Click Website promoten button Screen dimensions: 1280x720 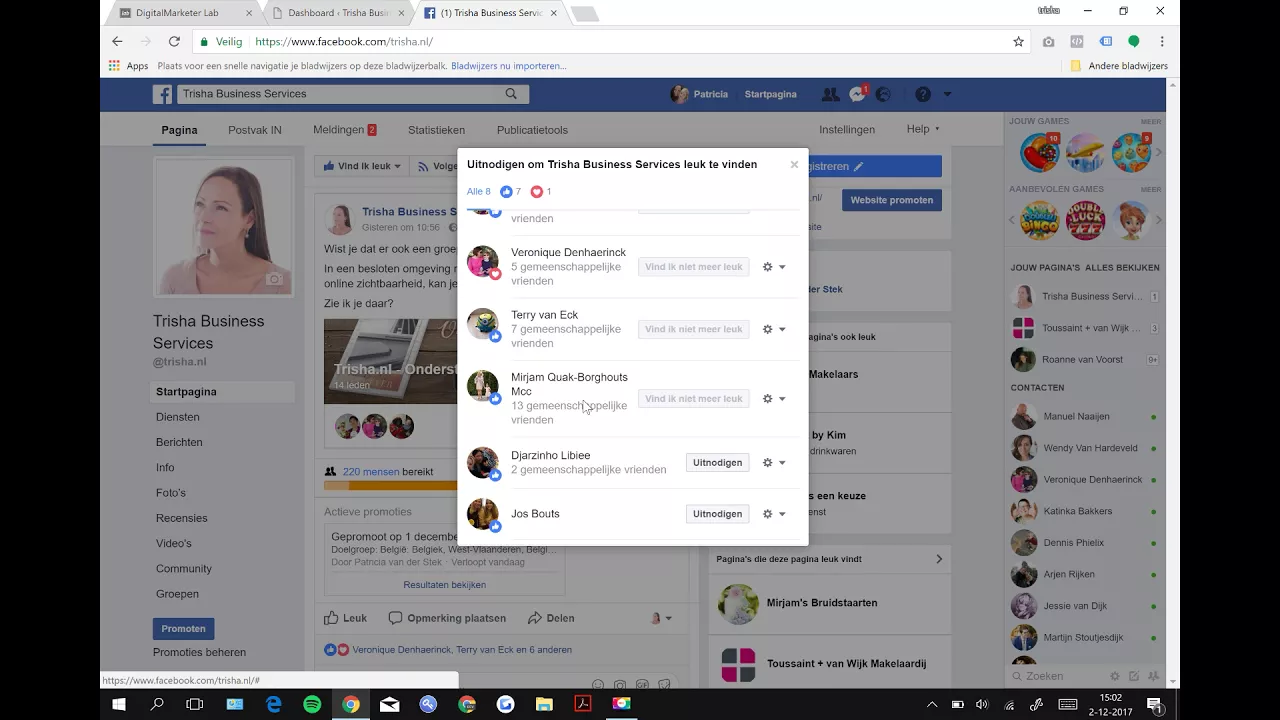pos(891,200)
